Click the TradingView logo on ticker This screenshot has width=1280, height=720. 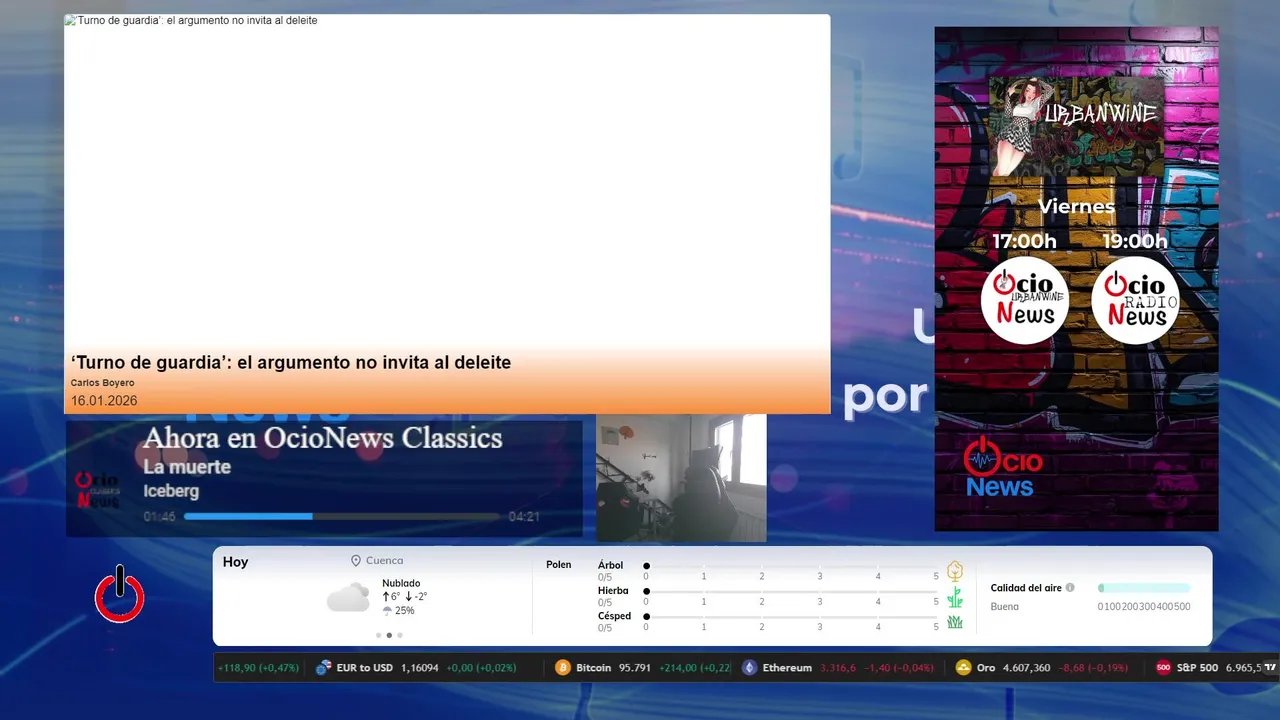1270,667
